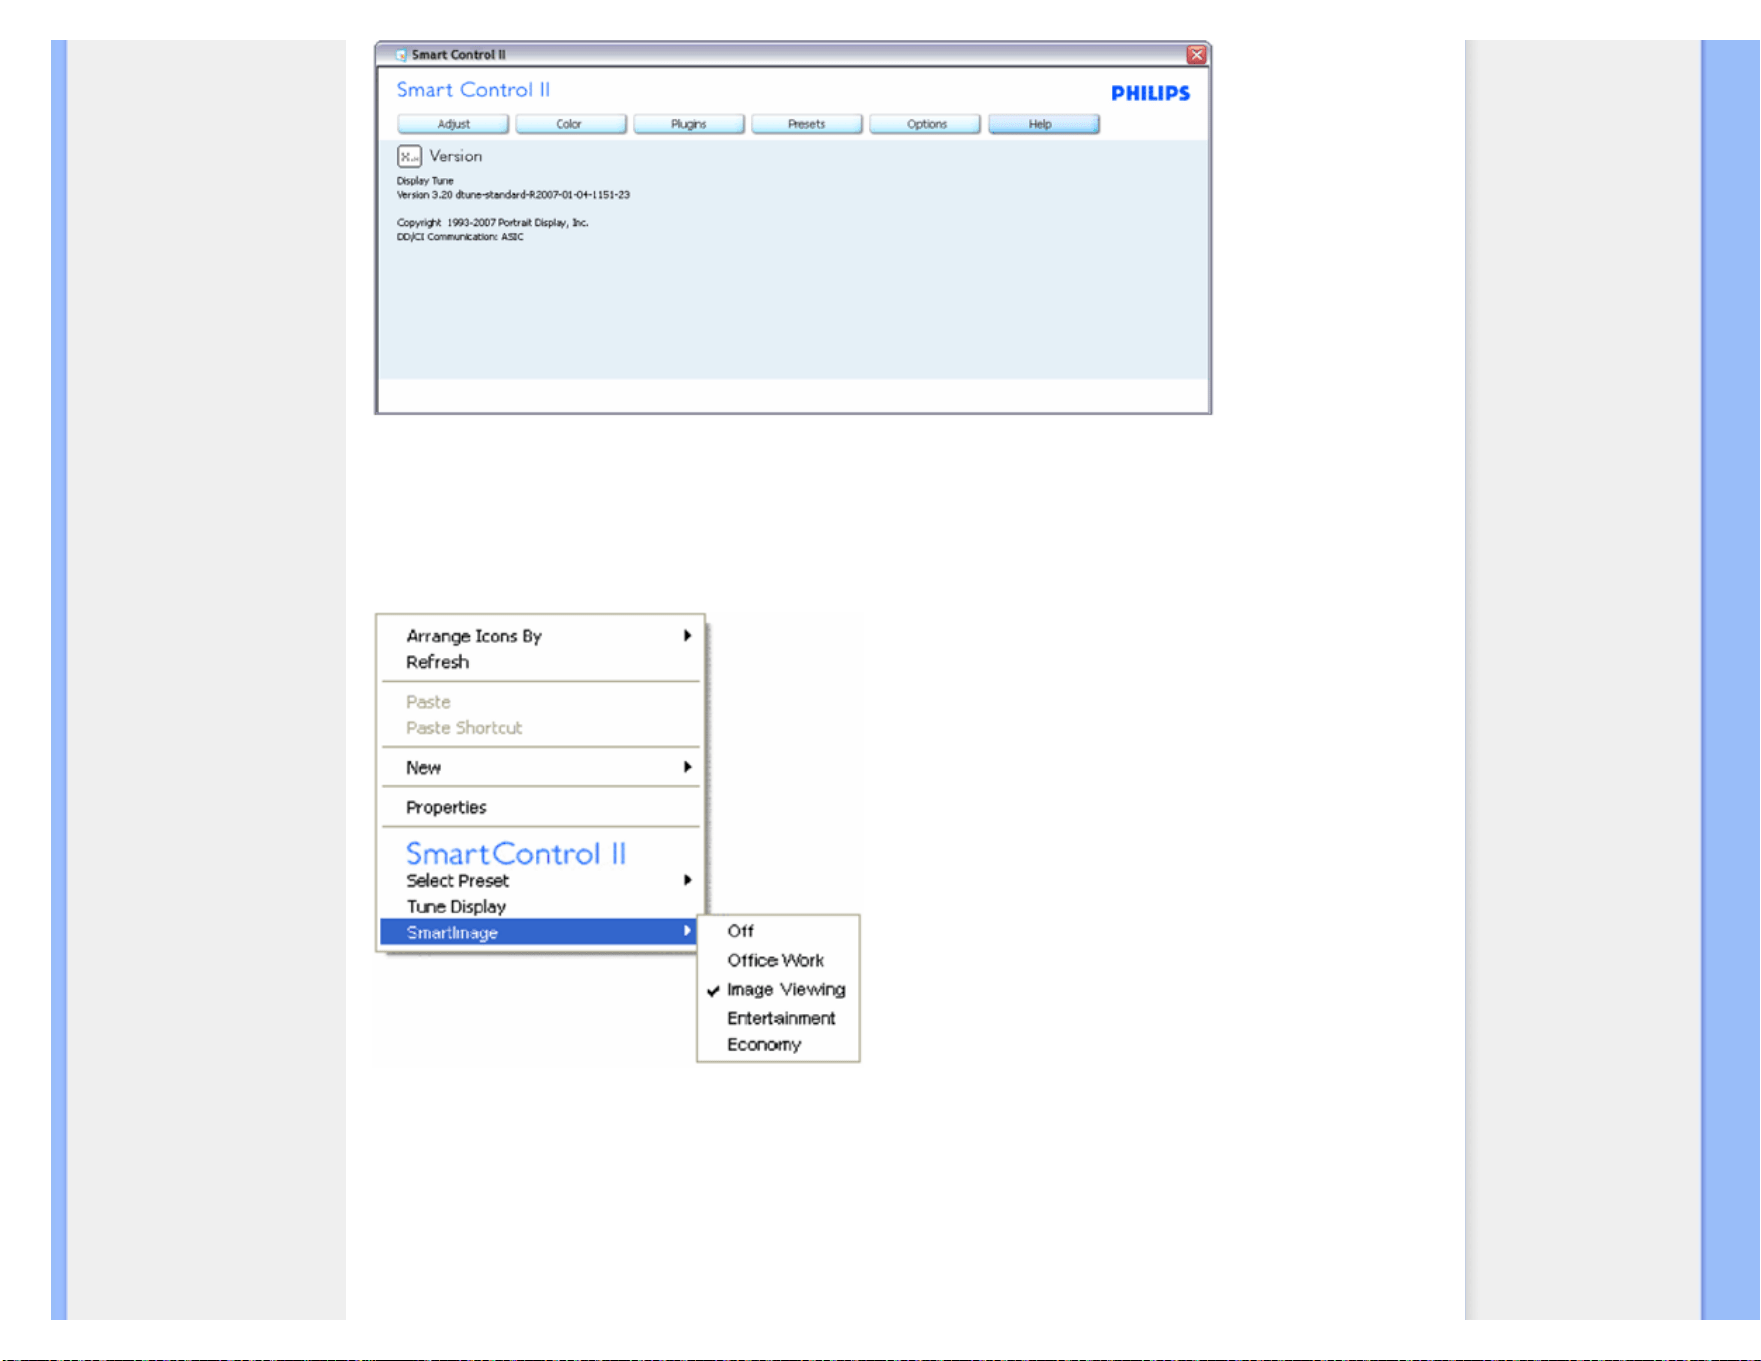This screenshot has height=1361, width=1761.
Task: Expand the SmartImage submenu arrow
Action: (687, 931)
